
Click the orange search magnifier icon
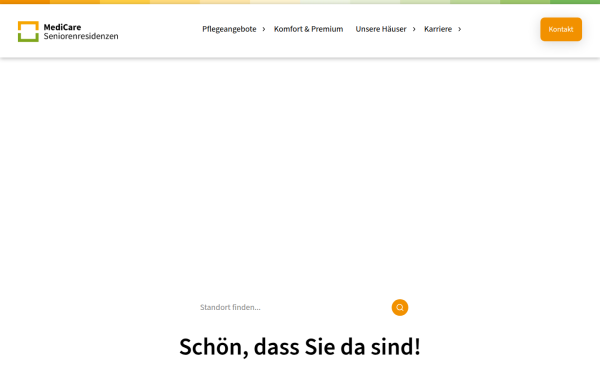[399, 307]
